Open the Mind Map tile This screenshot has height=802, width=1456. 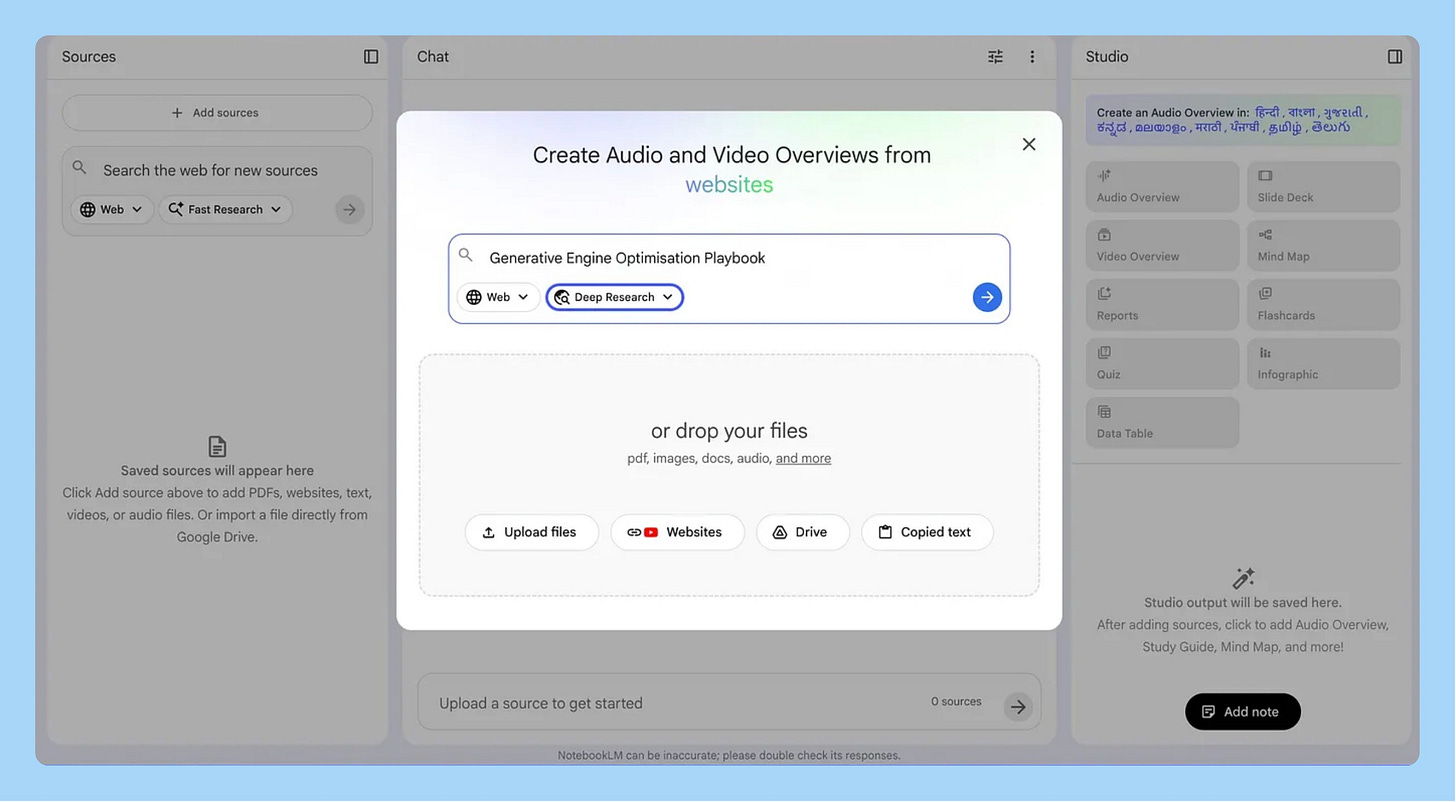click(x=1323, y=245)
